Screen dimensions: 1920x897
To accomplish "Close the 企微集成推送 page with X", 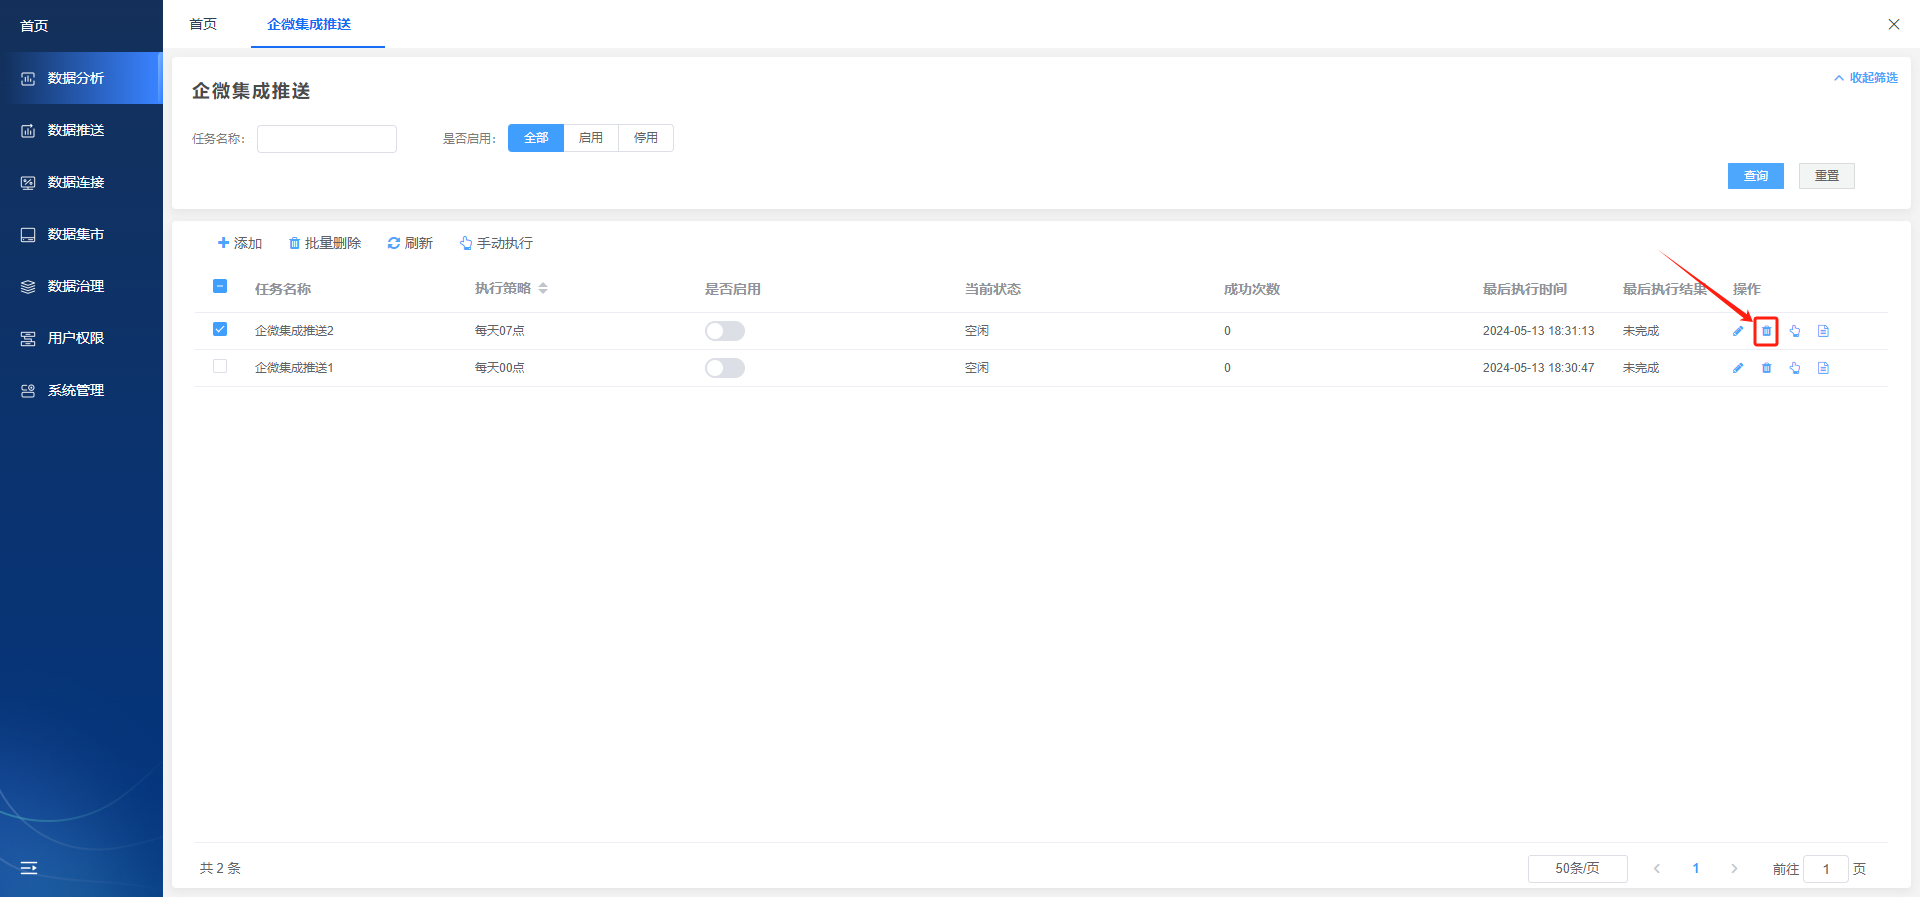I will pyautogui.click(x=1893, y=24).
